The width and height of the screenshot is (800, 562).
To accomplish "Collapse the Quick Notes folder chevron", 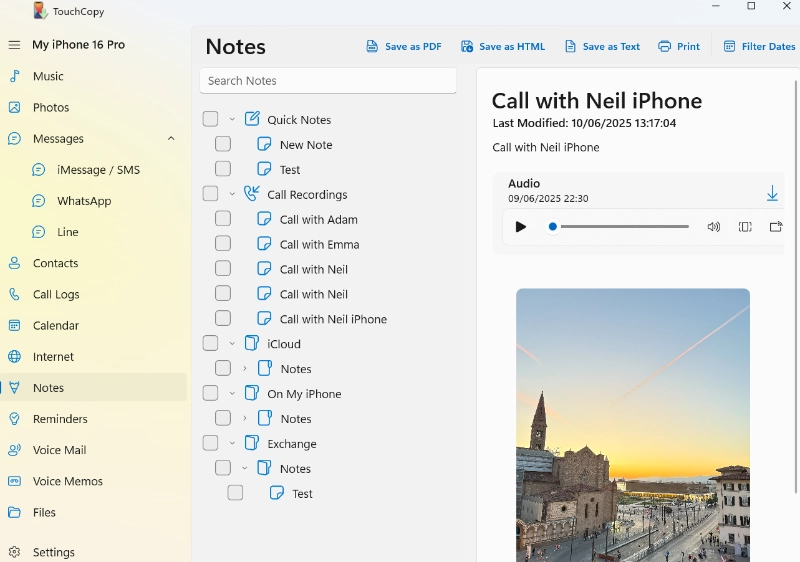I will 232,119.
